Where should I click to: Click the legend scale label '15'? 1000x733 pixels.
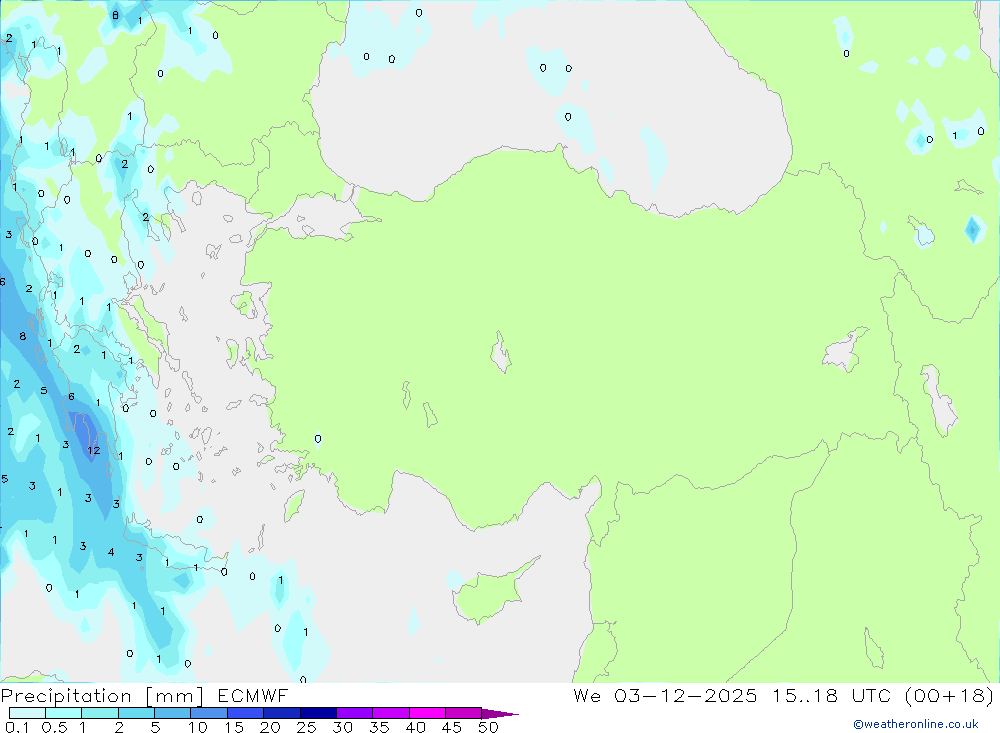[x=234, y=727]
